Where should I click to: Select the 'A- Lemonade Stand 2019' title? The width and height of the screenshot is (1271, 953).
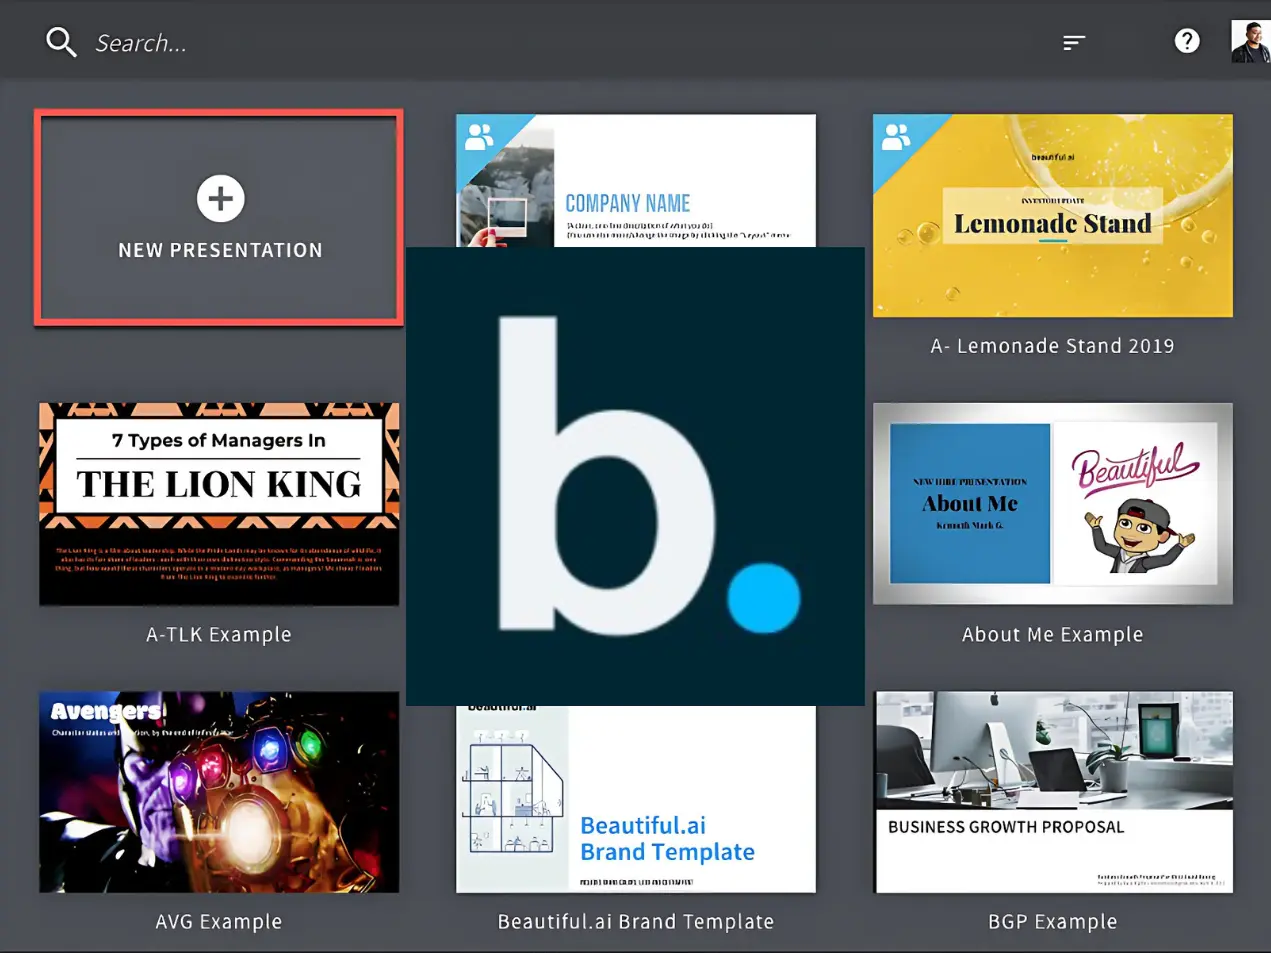(x=1053, y=346)
